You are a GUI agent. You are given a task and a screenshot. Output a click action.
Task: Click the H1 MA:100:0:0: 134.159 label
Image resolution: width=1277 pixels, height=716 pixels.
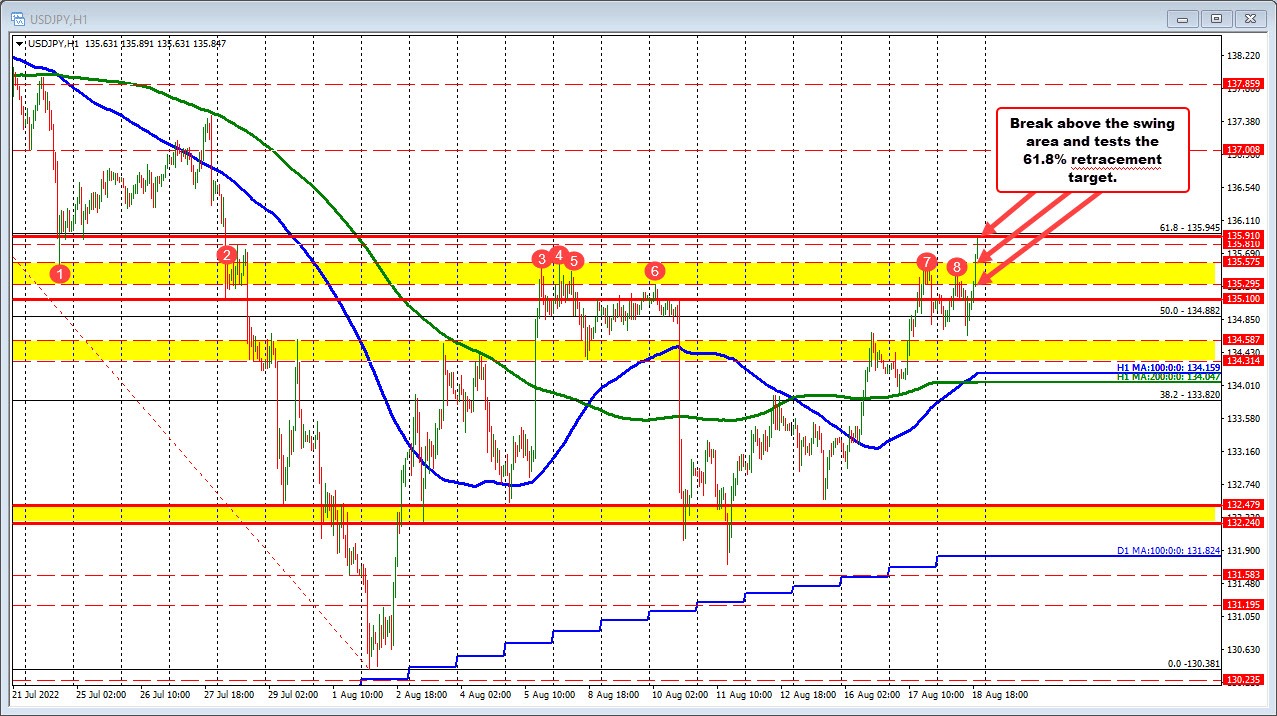1167,367
